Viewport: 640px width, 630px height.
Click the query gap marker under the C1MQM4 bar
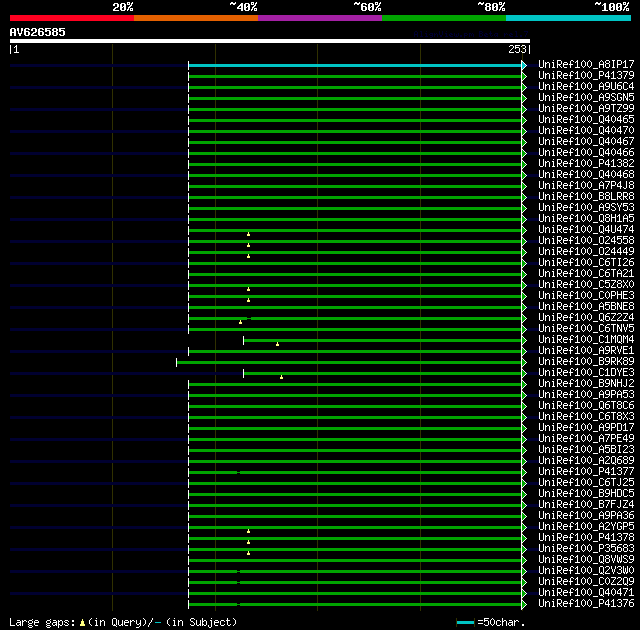278,344
